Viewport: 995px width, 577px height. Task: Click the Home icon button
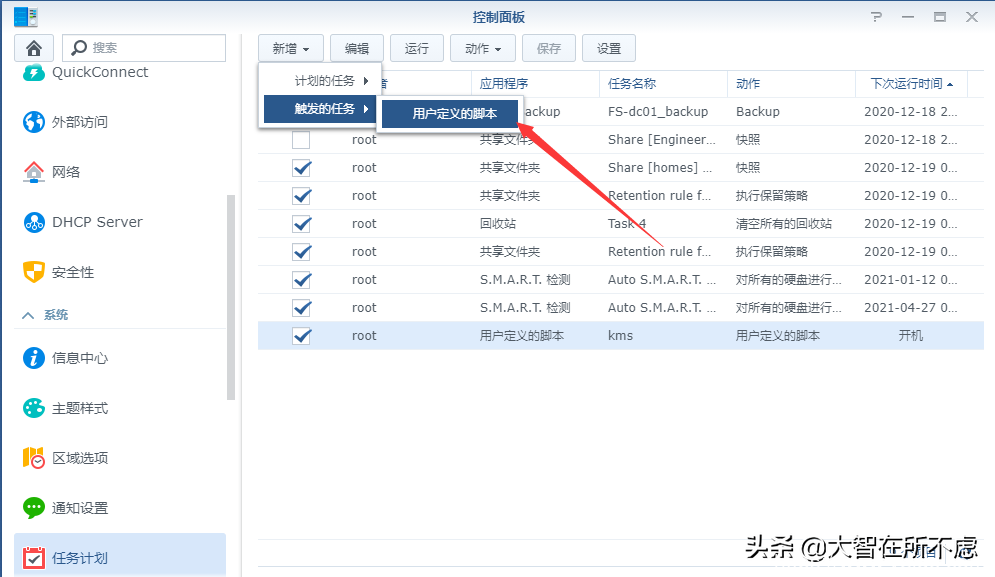pos(34,48)
